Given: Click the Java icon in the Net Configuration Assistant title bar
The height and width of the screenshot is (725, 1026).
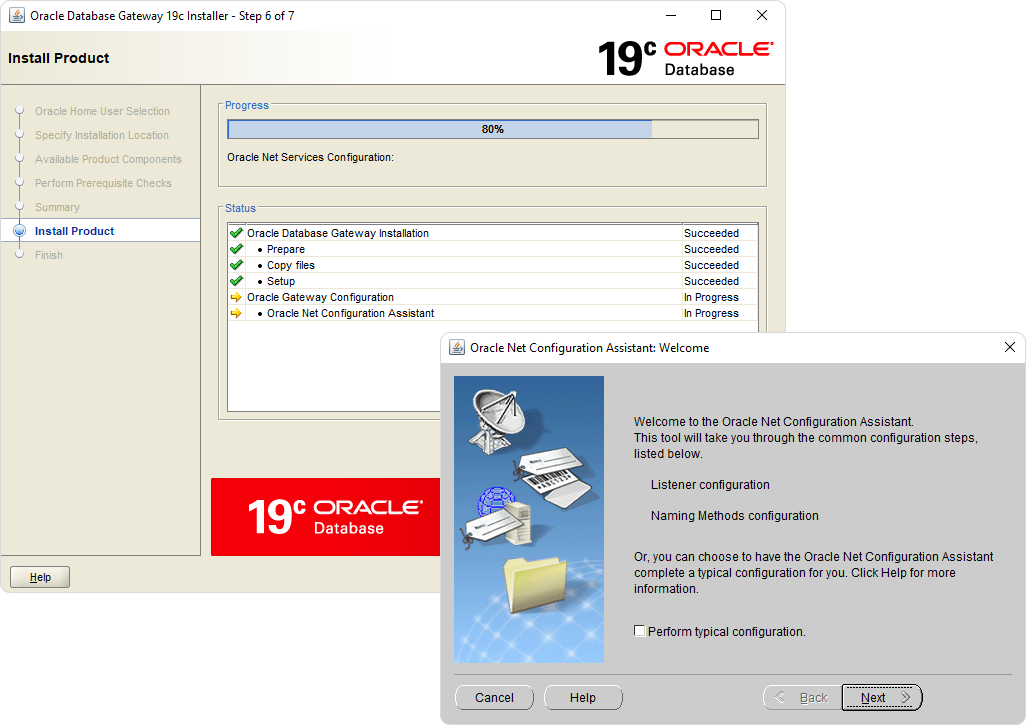Looking at the screenshot, I should point(457,347).
